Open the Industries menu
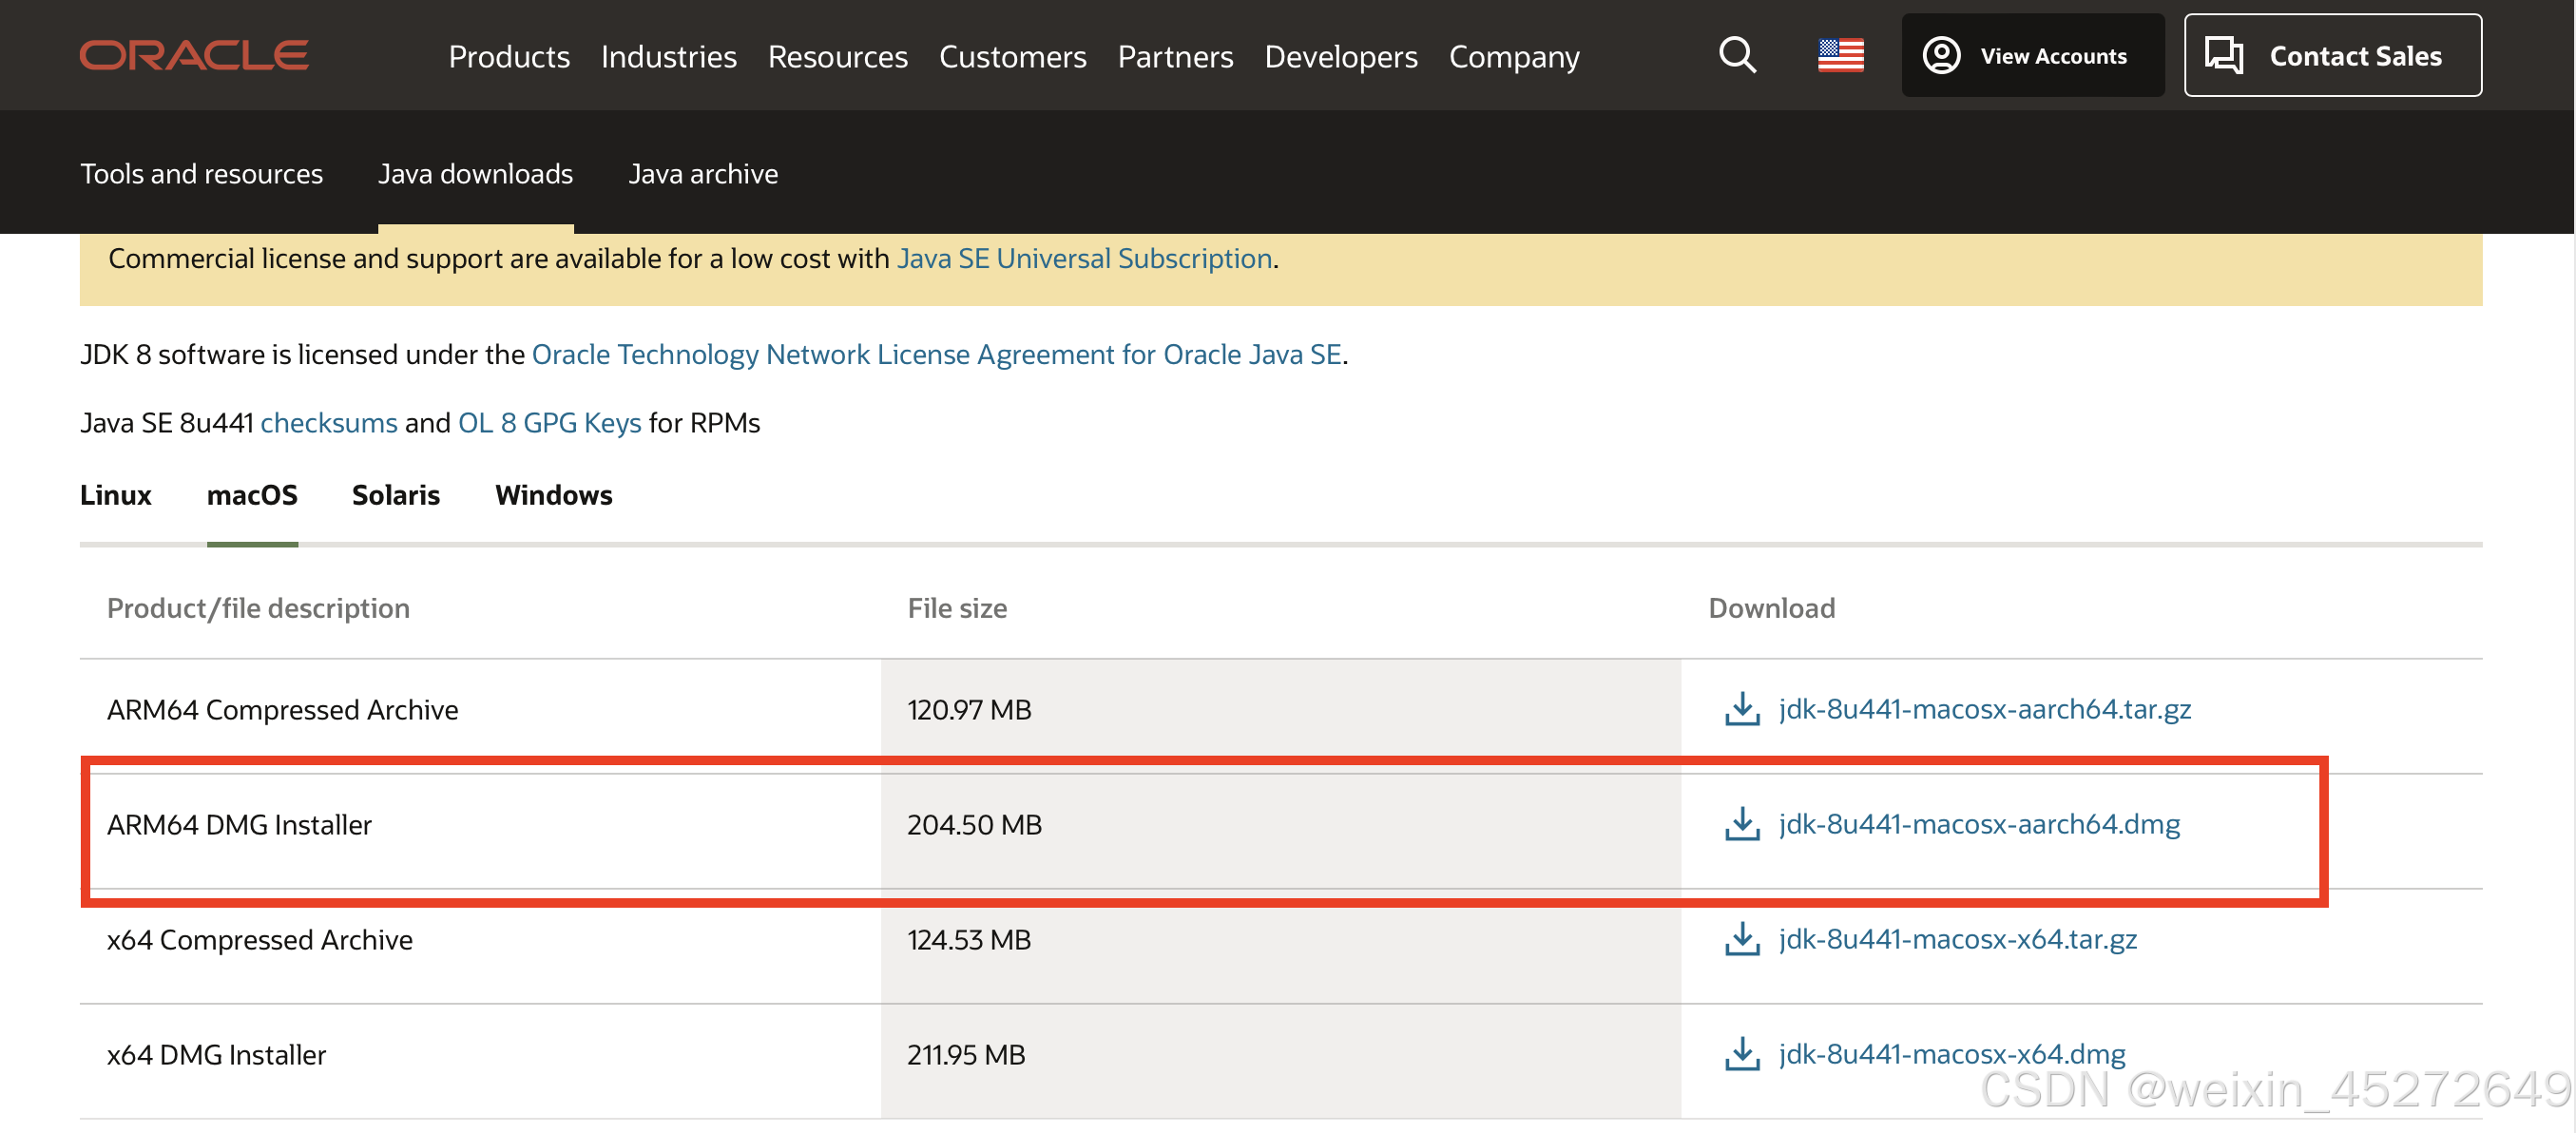This screenshot has width=2576, height=1133. coord(668,57)
